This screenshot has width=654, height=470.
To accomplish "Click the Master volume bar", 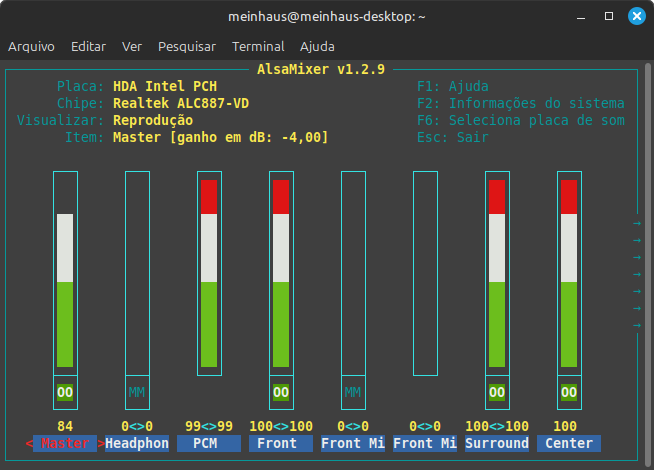I will 65,273.
